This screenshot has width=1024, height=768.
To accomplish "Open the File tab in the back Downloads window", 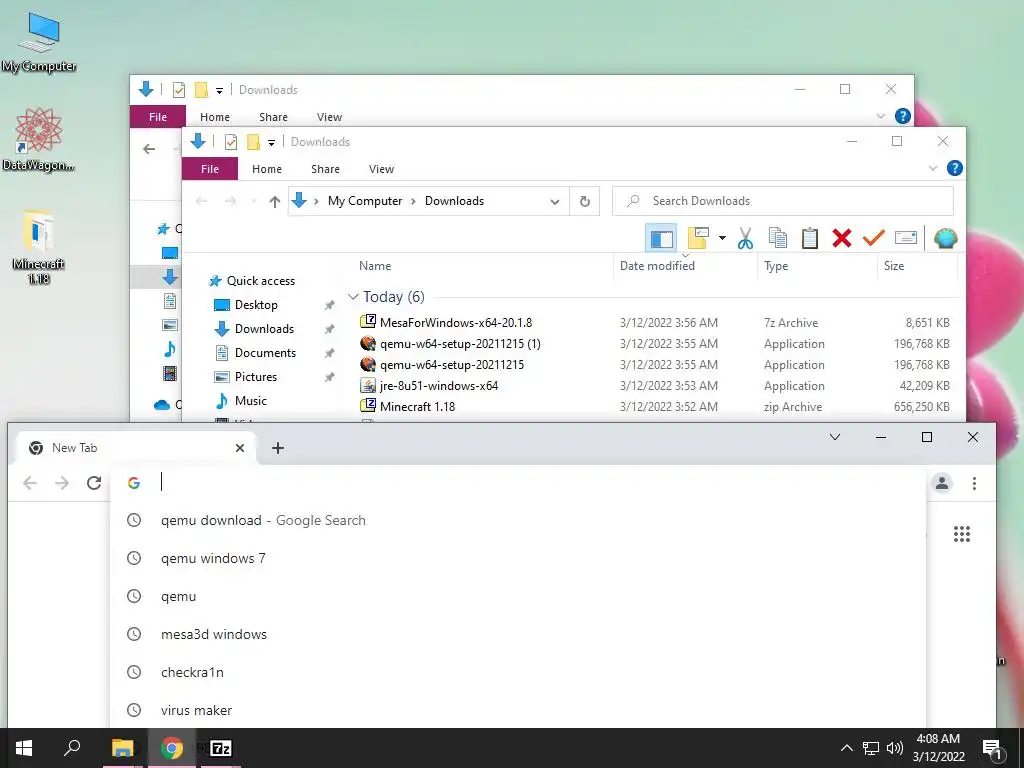I will click(x=157, y=116).
